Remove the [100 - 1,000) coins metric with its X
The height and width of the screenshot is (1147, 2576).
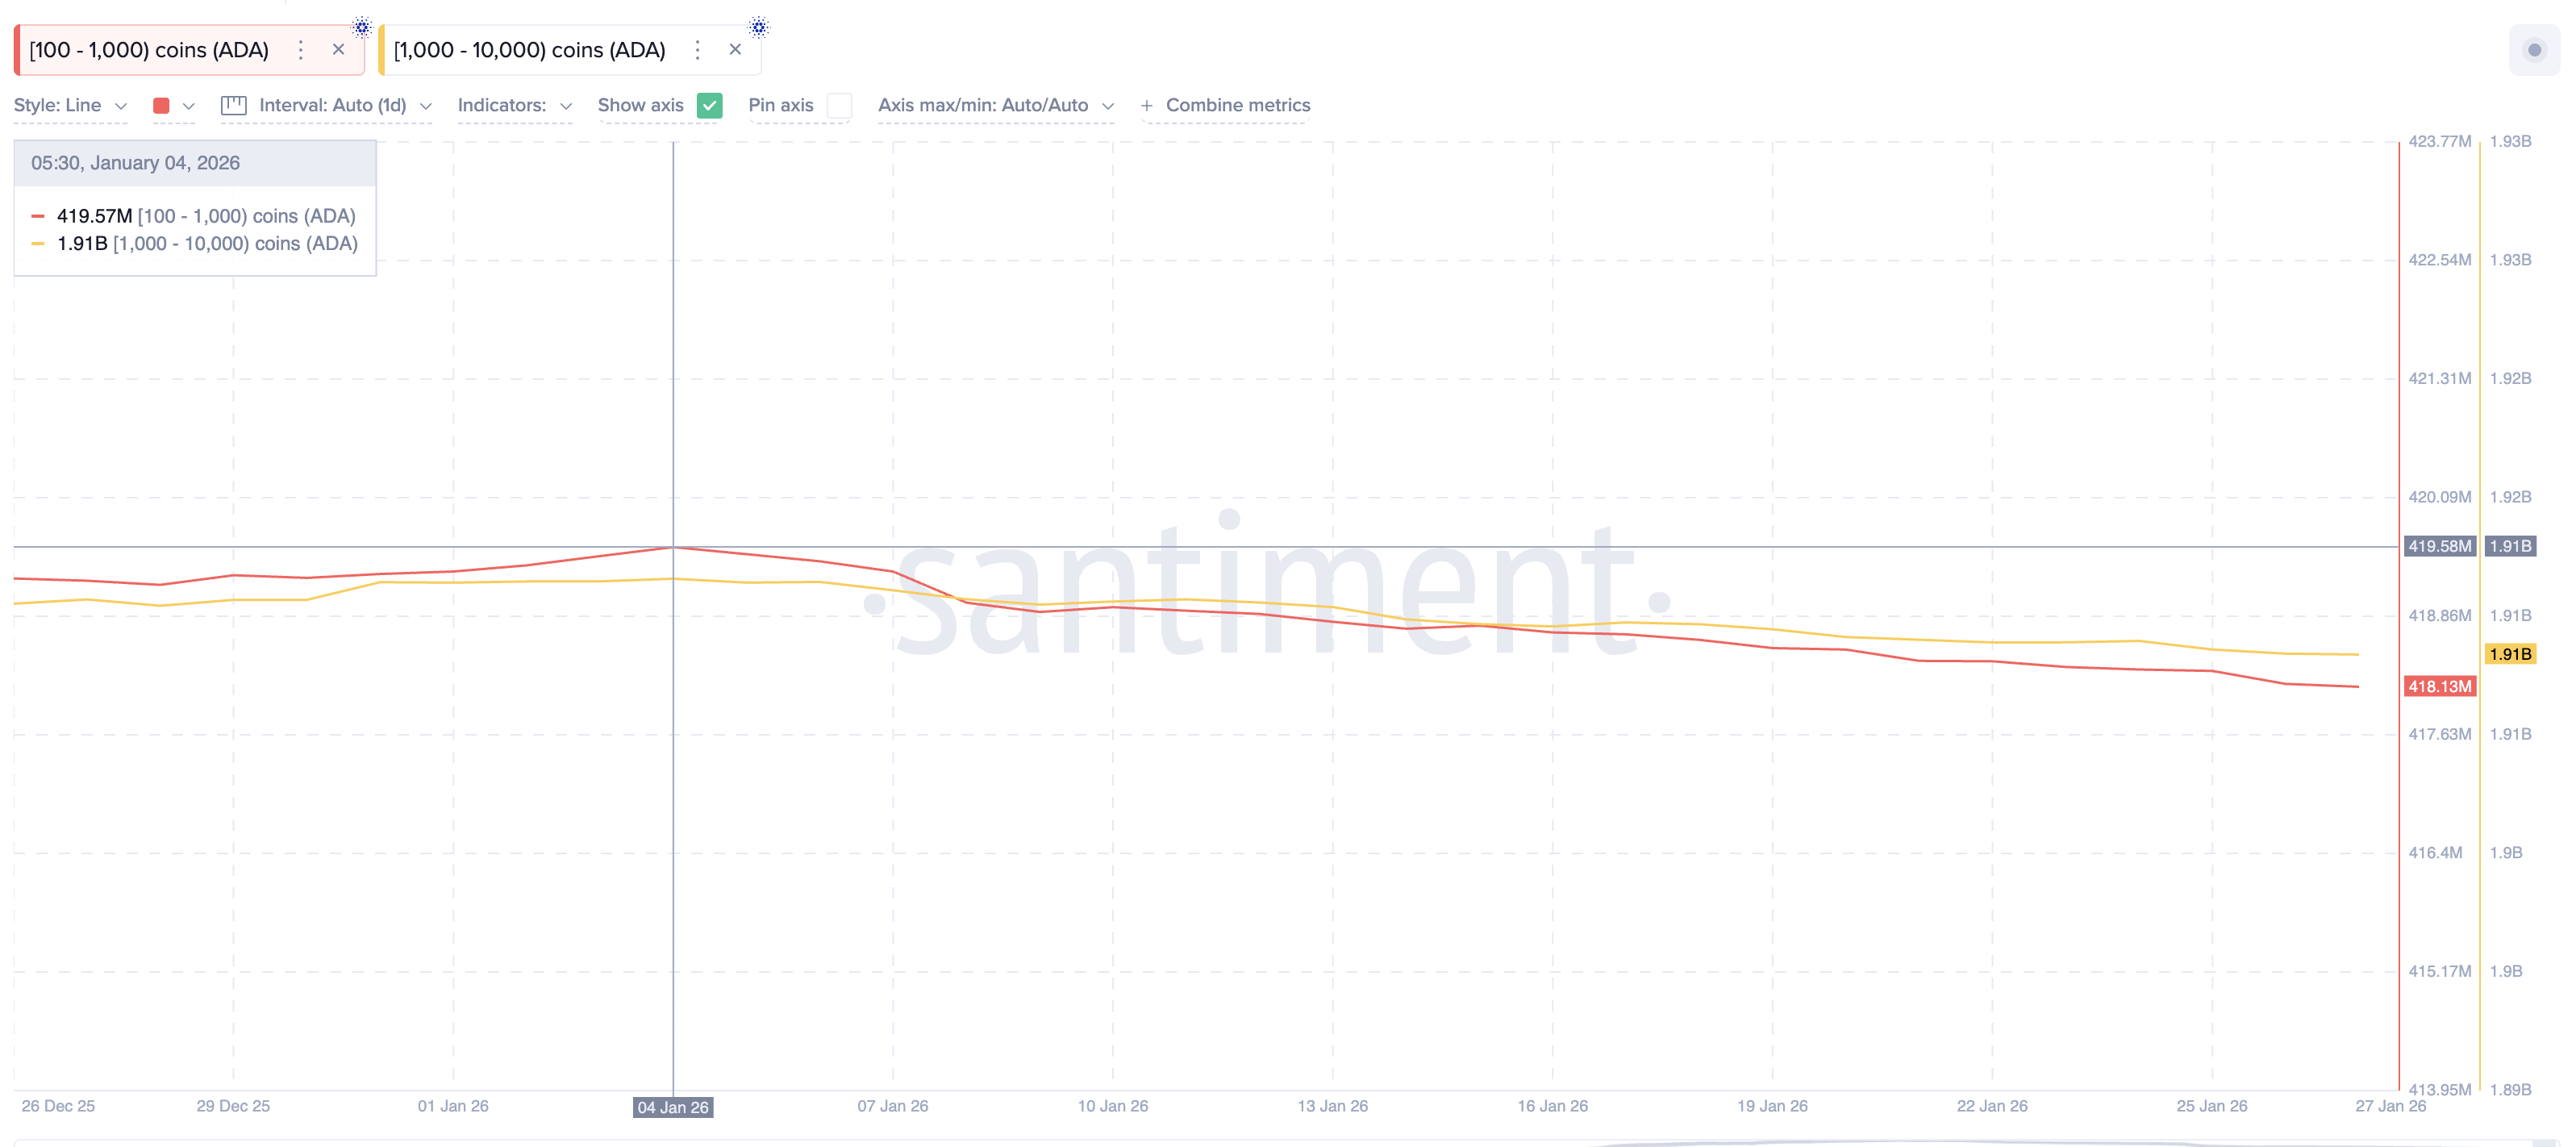339,49
